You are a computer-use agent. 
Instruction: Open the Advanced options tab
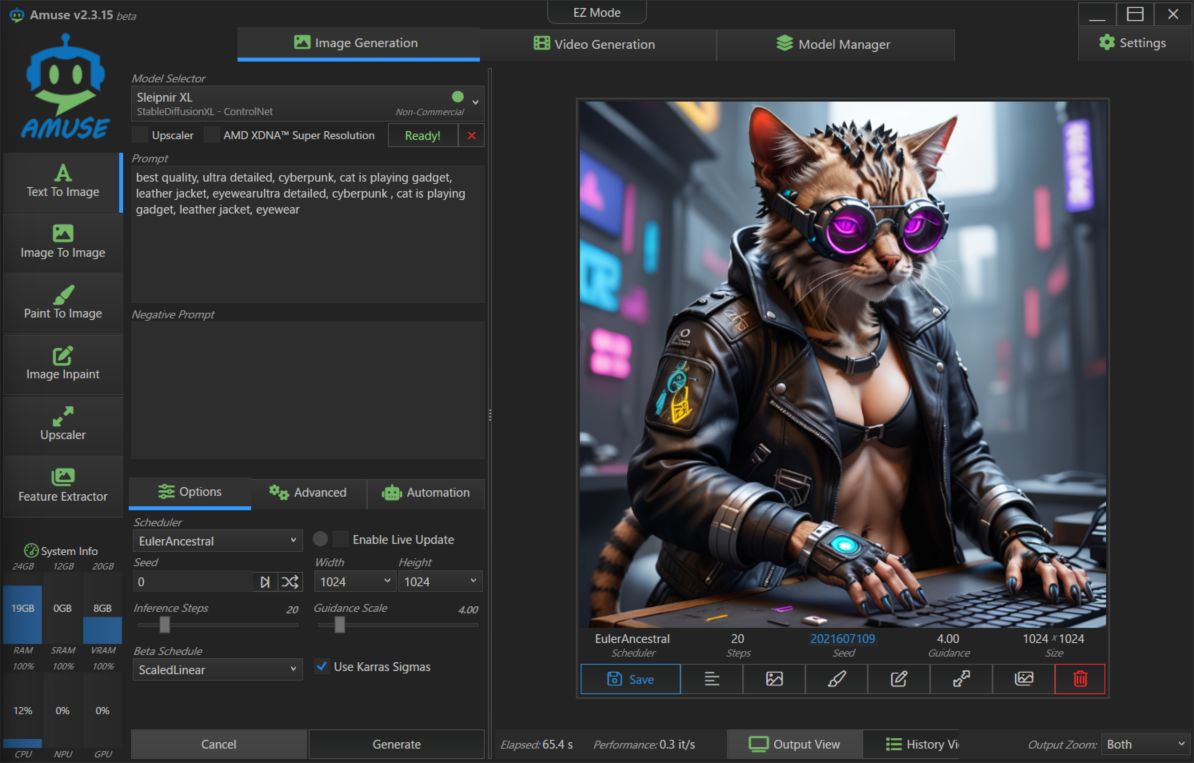[308, 492]
